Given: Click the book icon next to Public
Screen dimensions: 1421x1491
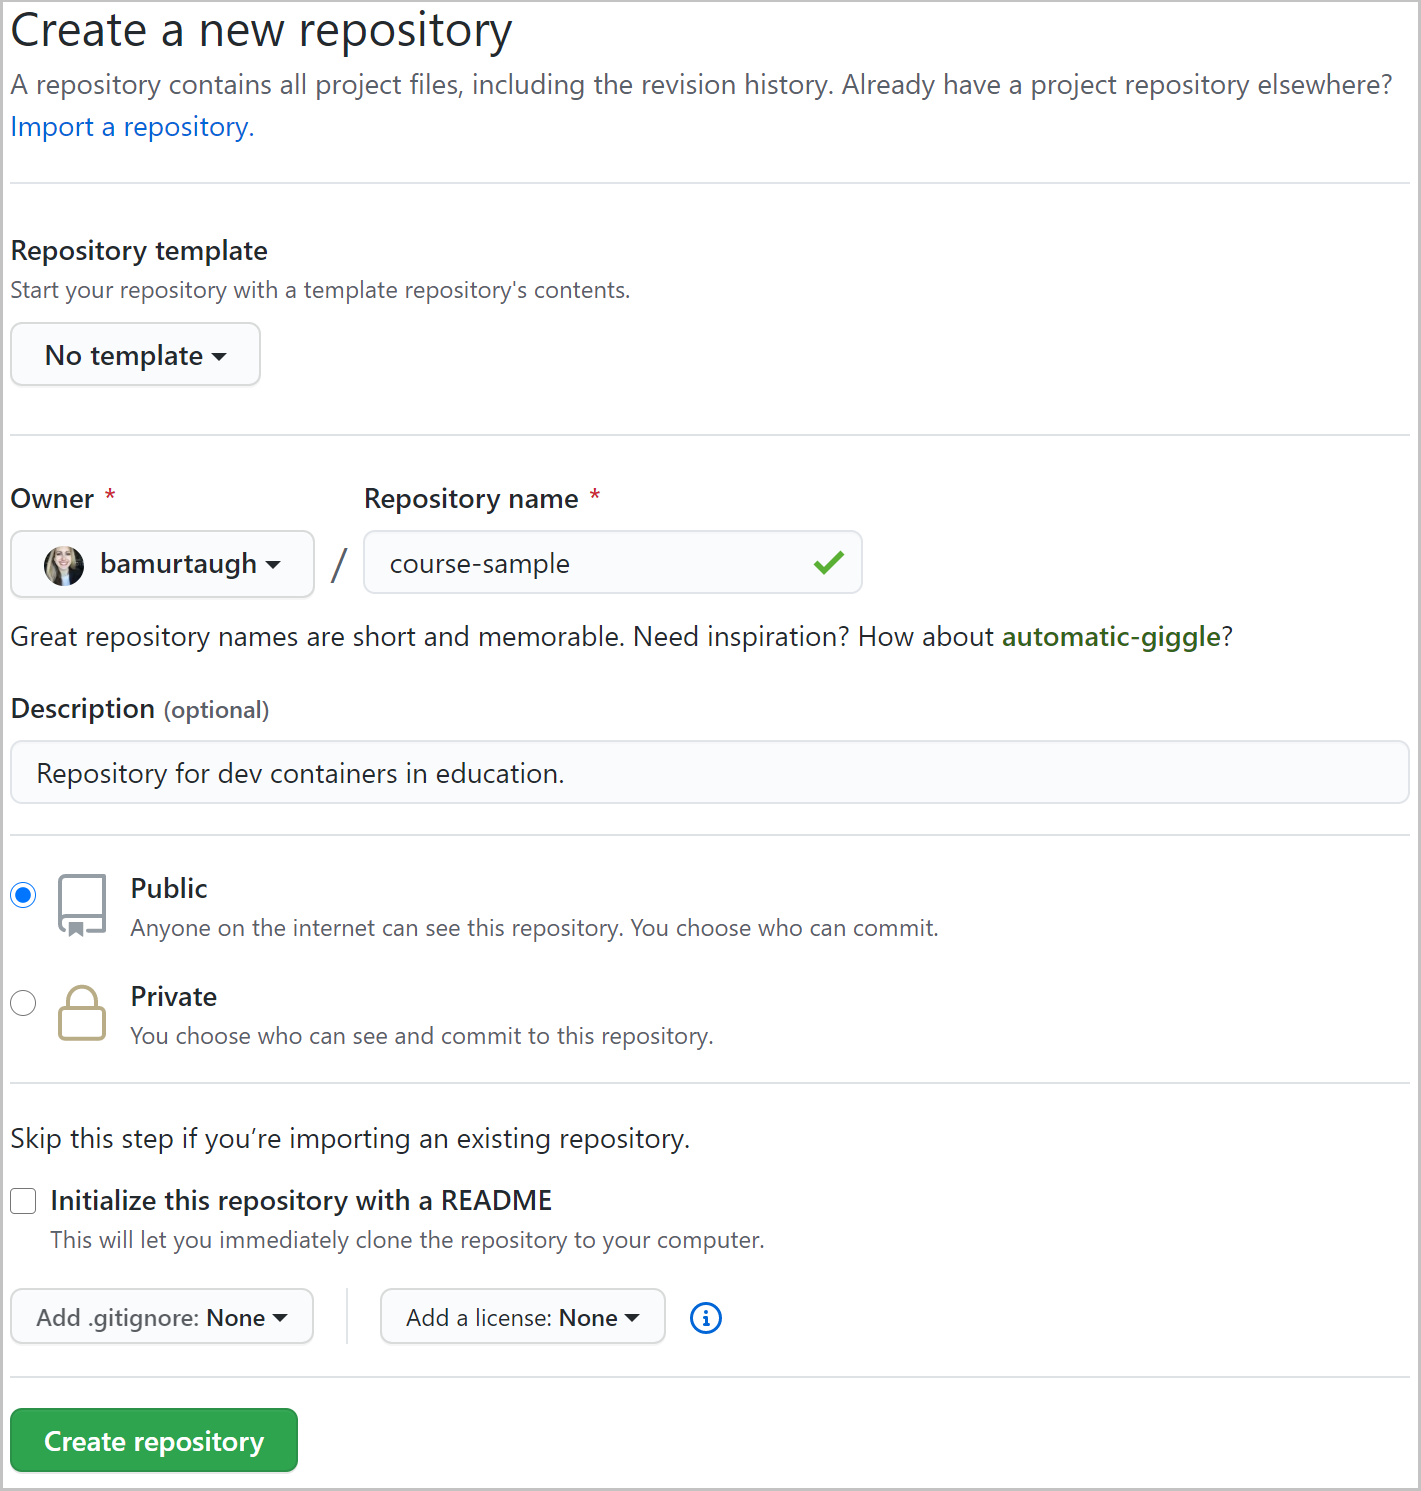Looking at the screenshot, I should [82, 903].
